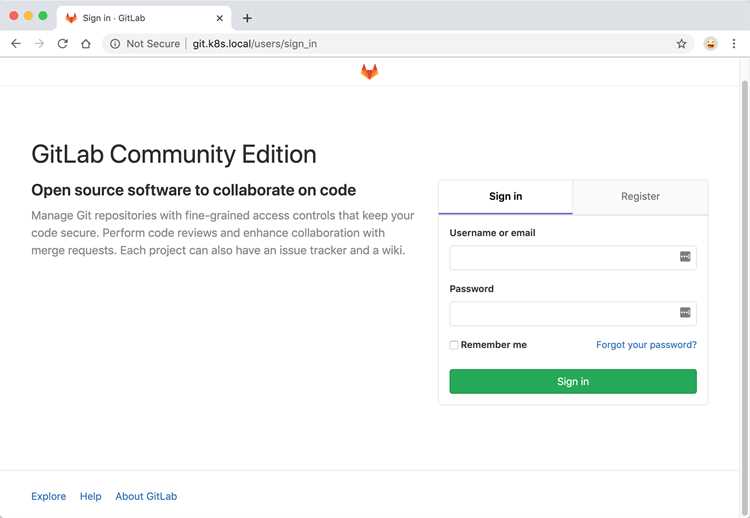Open the Forgot your password? link
This screenshot has width=750, height=518.
click(646, 345)
